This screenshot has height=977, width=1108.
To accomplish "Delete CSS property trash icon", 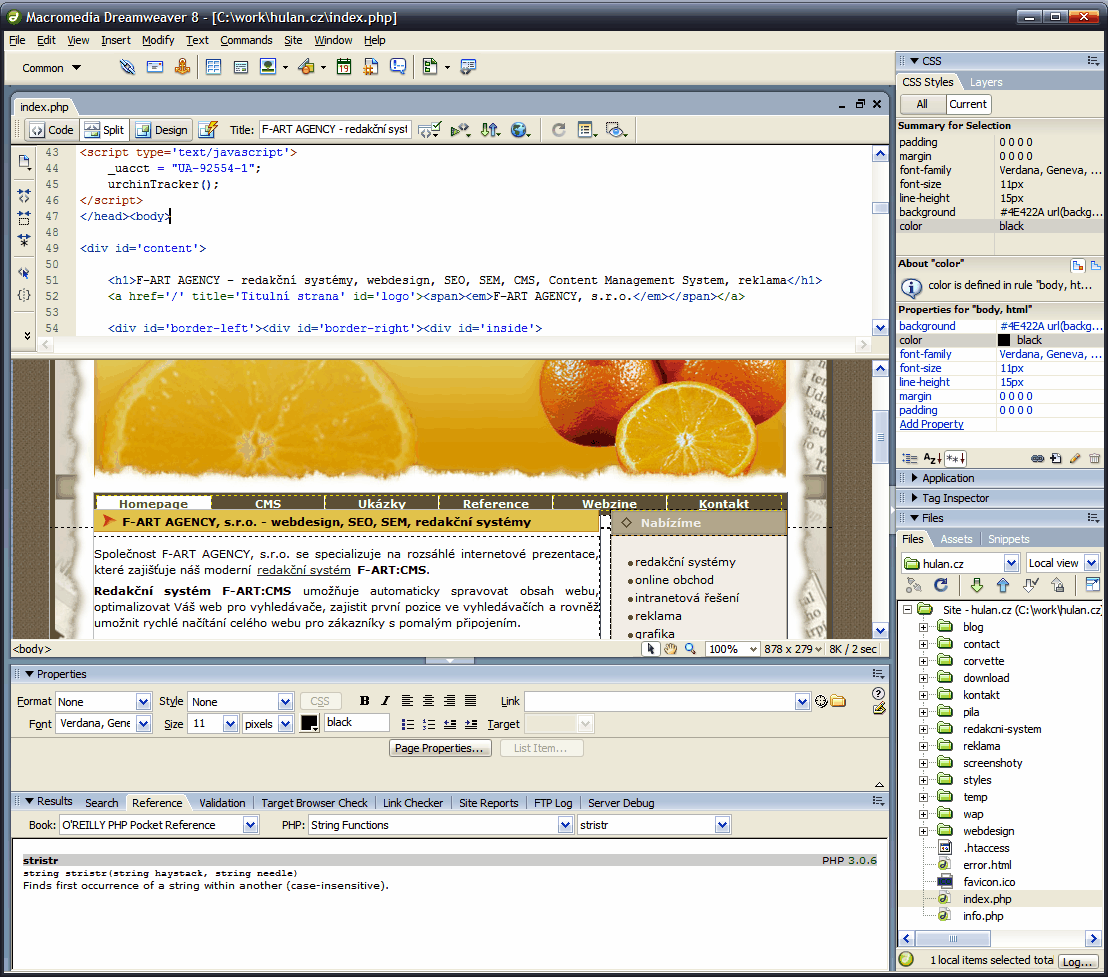I will [x=1094, y=458].
